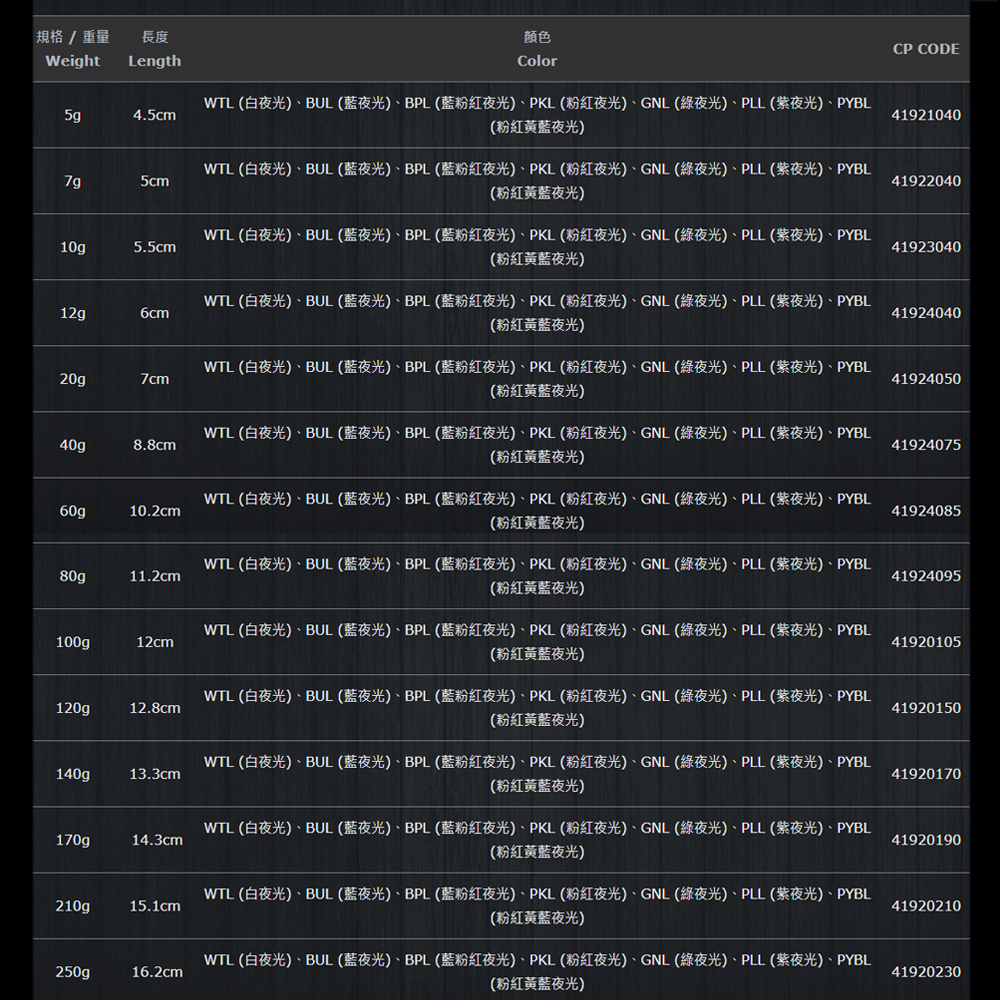The width and height of the screenshot is (1000, 1000).
Task: Click the 40g weight cell
Action: point(73,445)
